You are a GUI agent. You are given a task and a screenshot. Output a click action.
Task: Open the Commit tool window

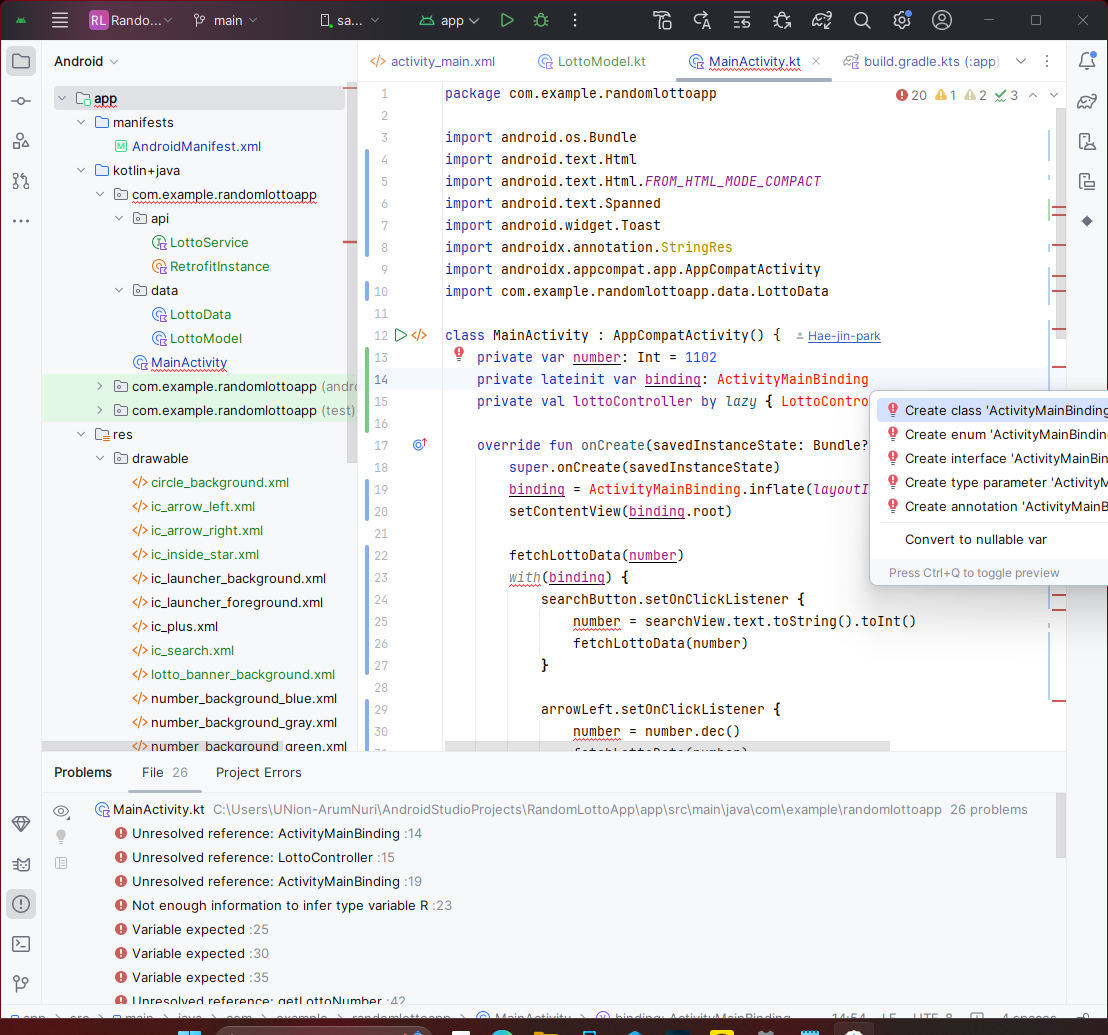[21, 101]
